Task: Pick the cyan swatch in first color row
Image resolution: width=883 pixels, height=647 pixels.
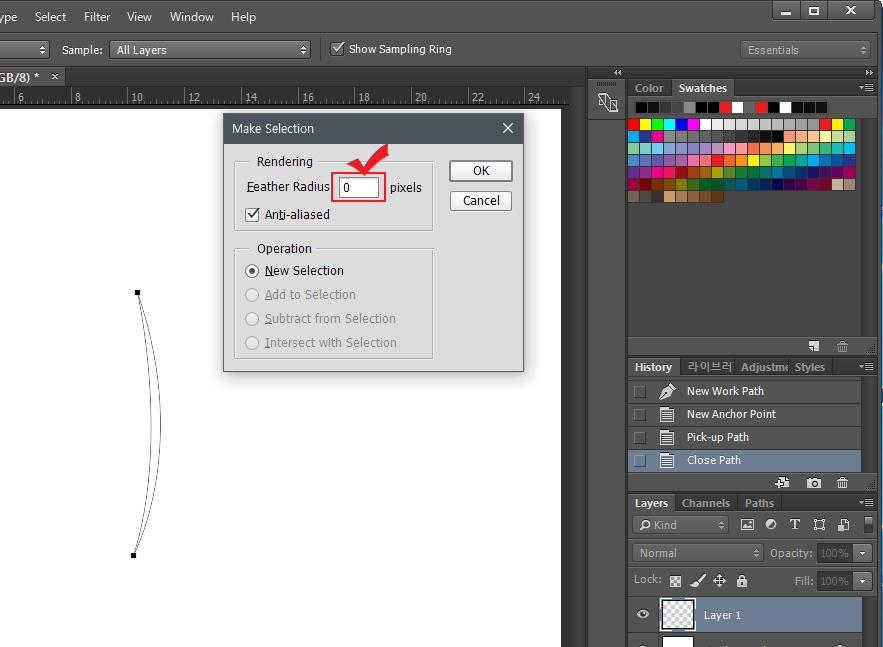Action: tap(669, 124)
